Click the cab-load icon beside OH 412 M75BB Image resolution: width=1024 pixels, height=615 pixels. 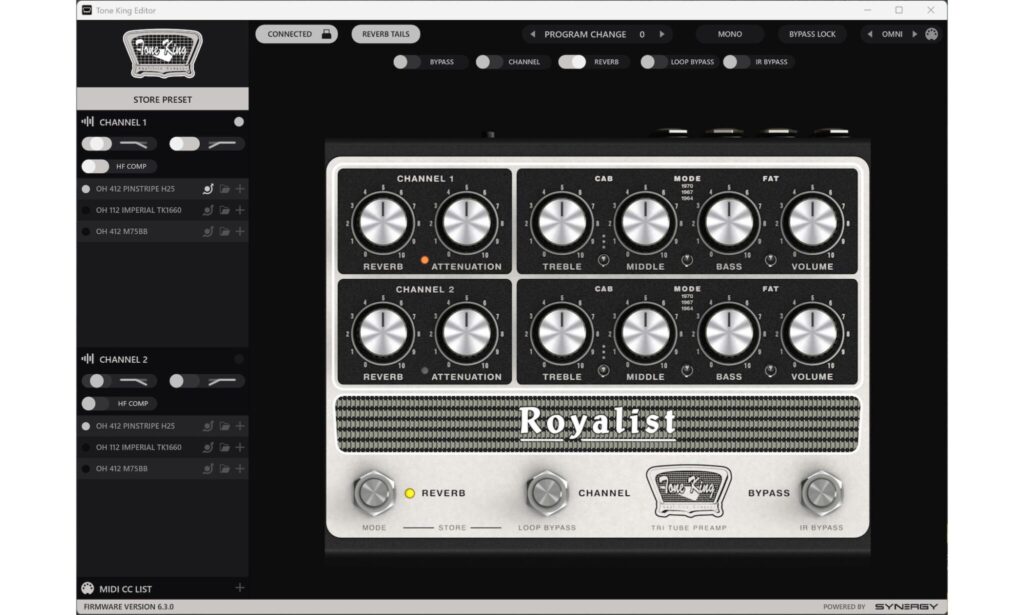pos(208,230)
